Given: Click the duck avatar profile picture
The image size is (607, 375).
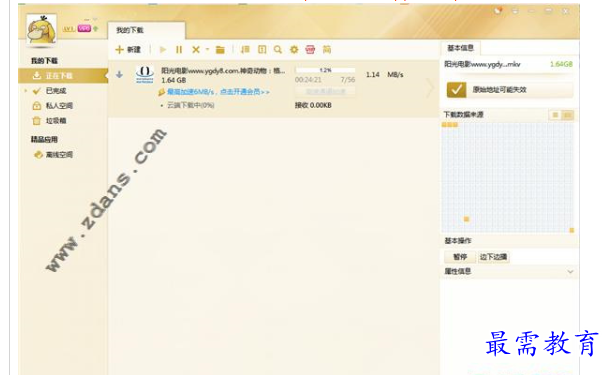Looking at the screenshot, I should tap(41, 29).
